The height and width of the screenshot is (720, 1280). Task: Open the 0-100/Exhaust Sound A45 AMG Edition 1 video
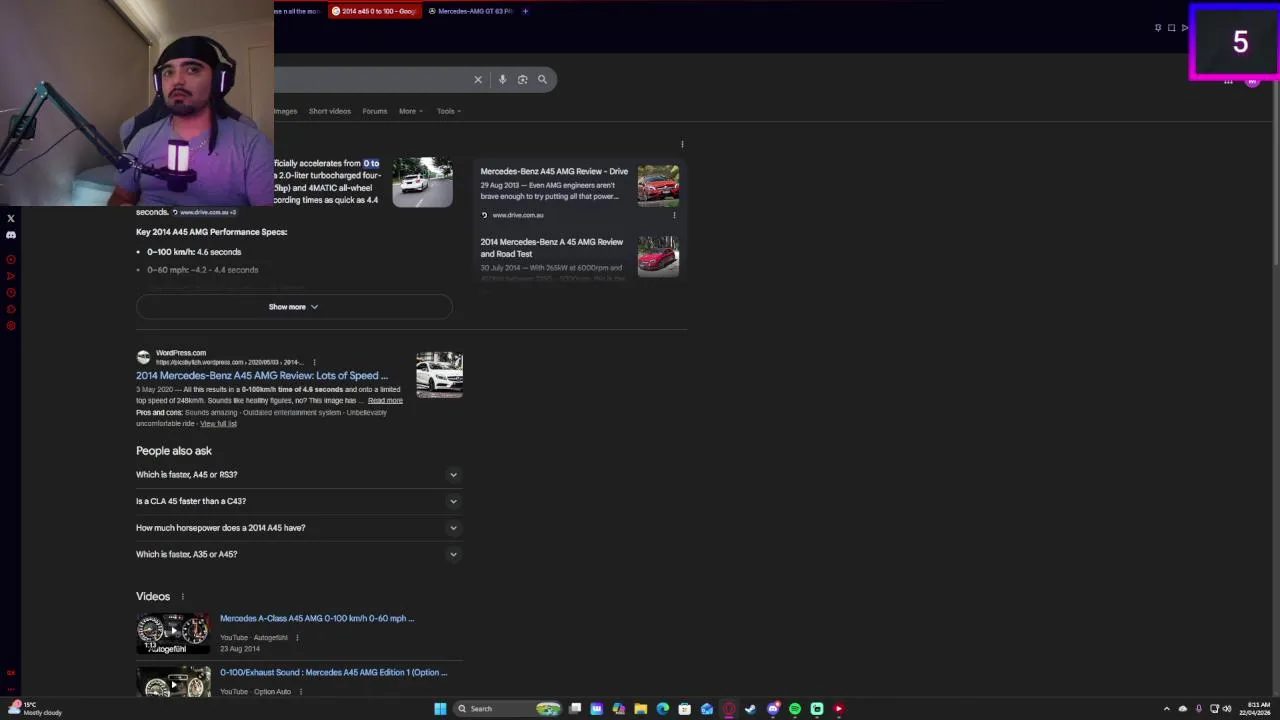pyautogui.click(x=333, y=673)
